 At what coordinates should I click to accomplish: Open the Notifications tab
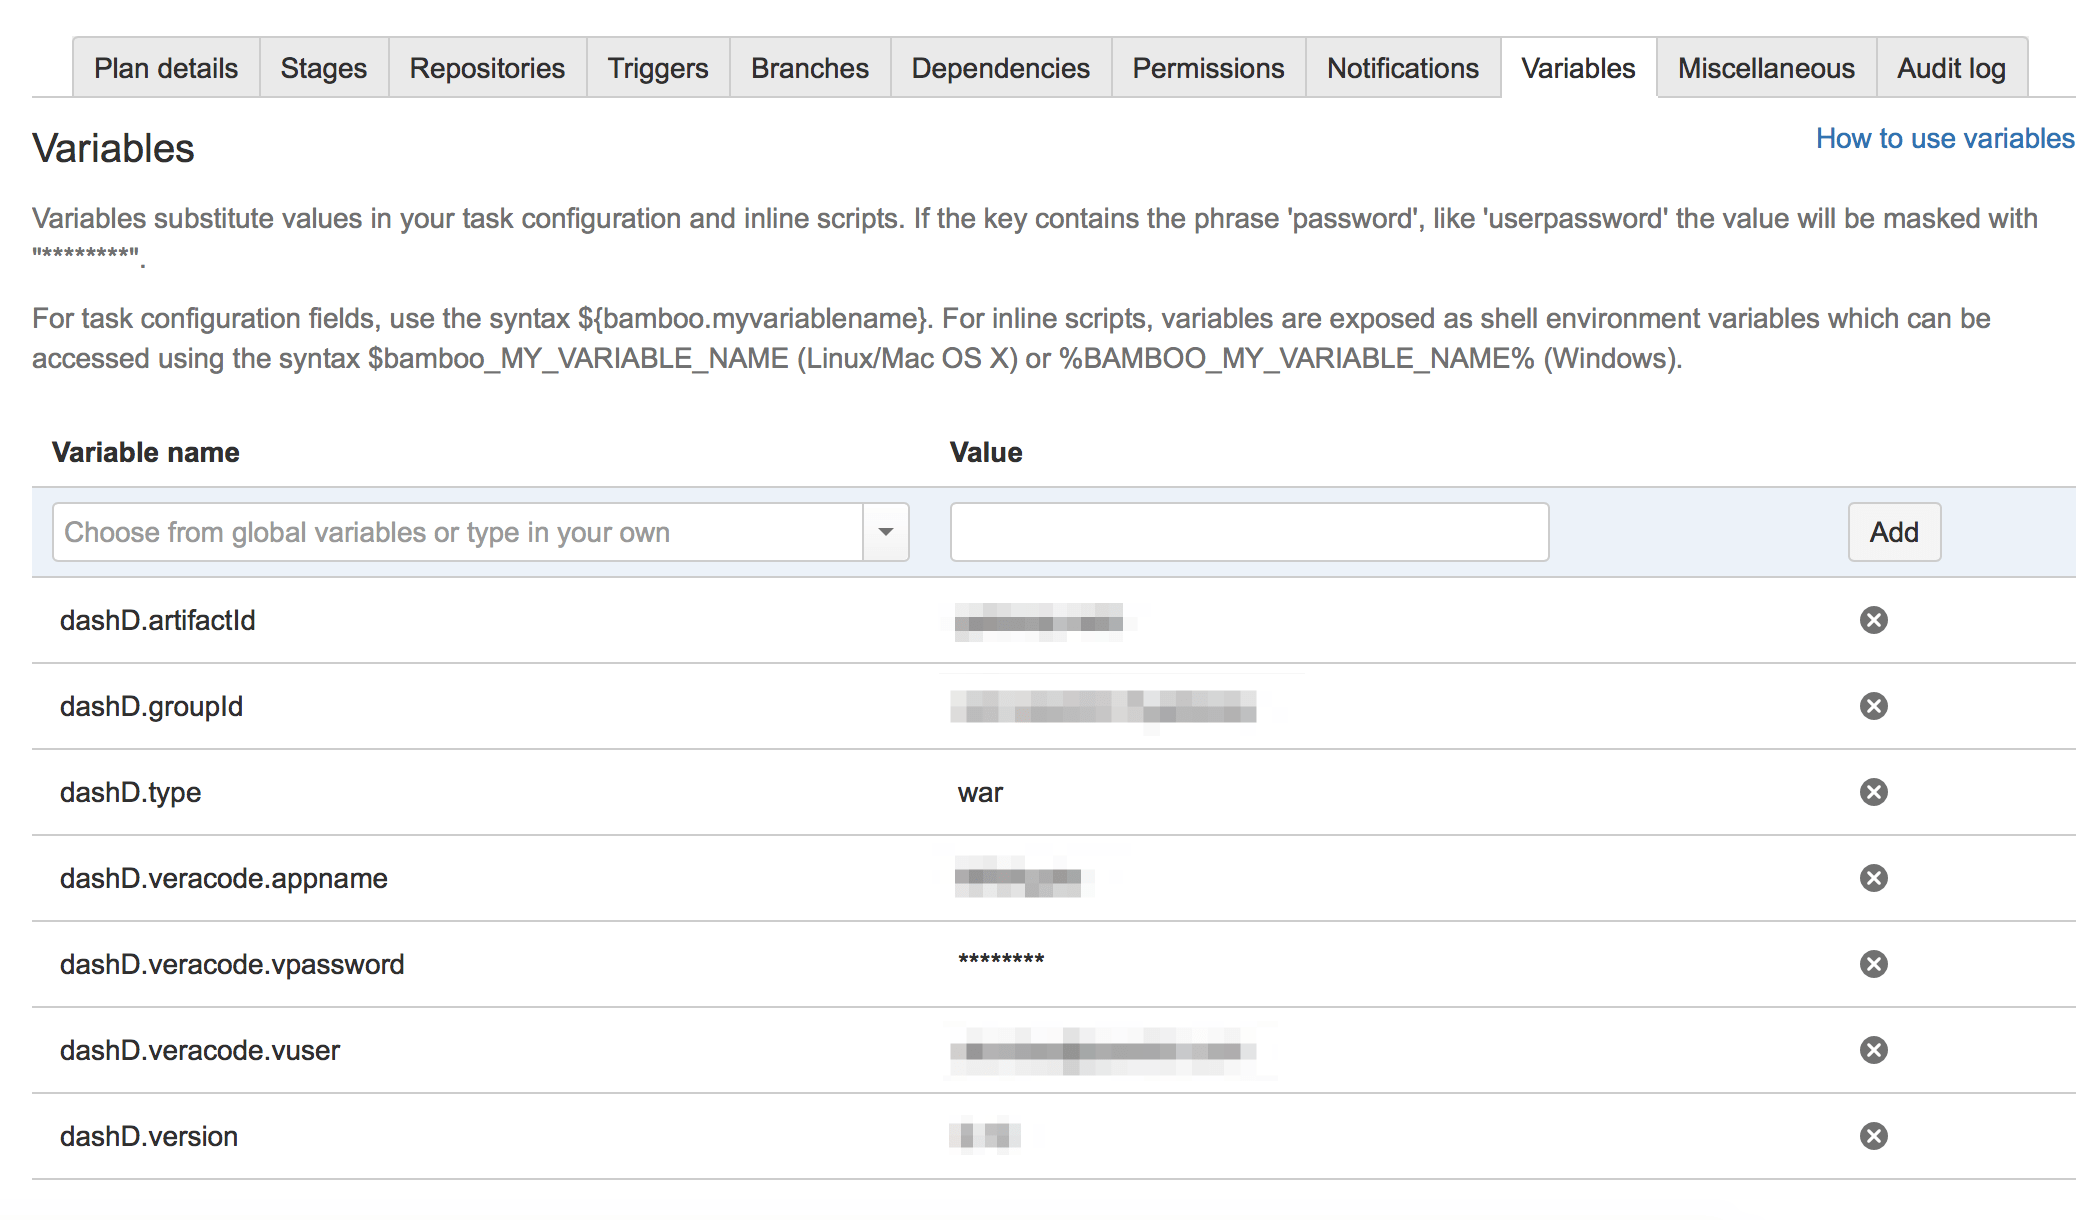(1402, 67)
